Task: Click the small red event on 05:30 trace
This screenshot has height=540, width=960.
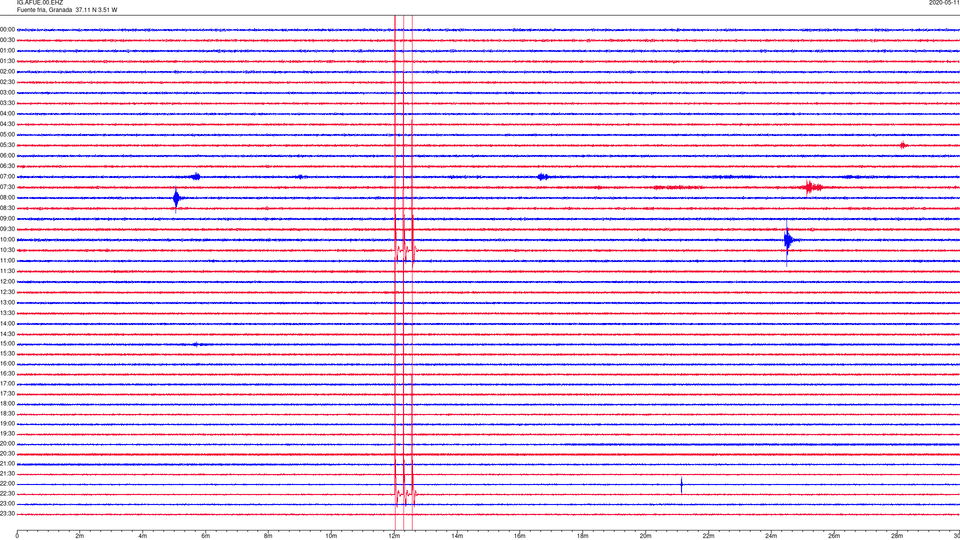Action: tap(903, 145)
